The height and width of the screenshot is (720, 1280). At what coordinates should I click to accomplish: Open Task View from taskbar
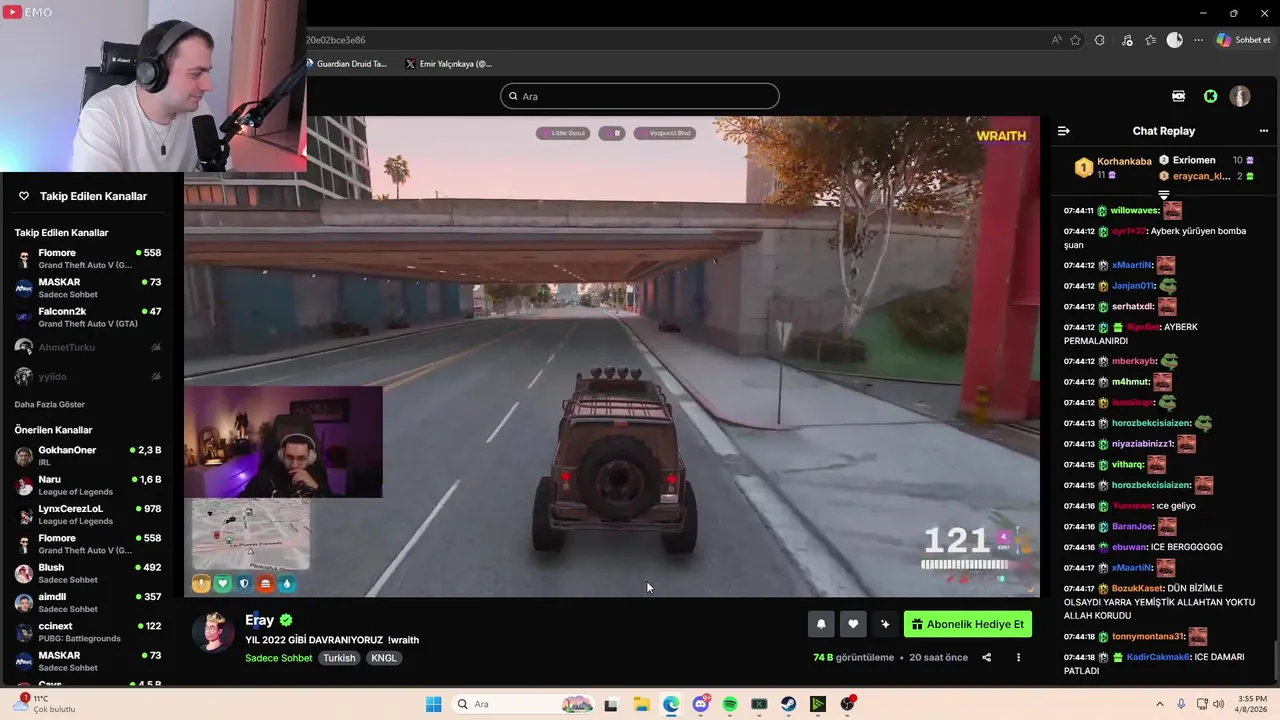point(611,704)
